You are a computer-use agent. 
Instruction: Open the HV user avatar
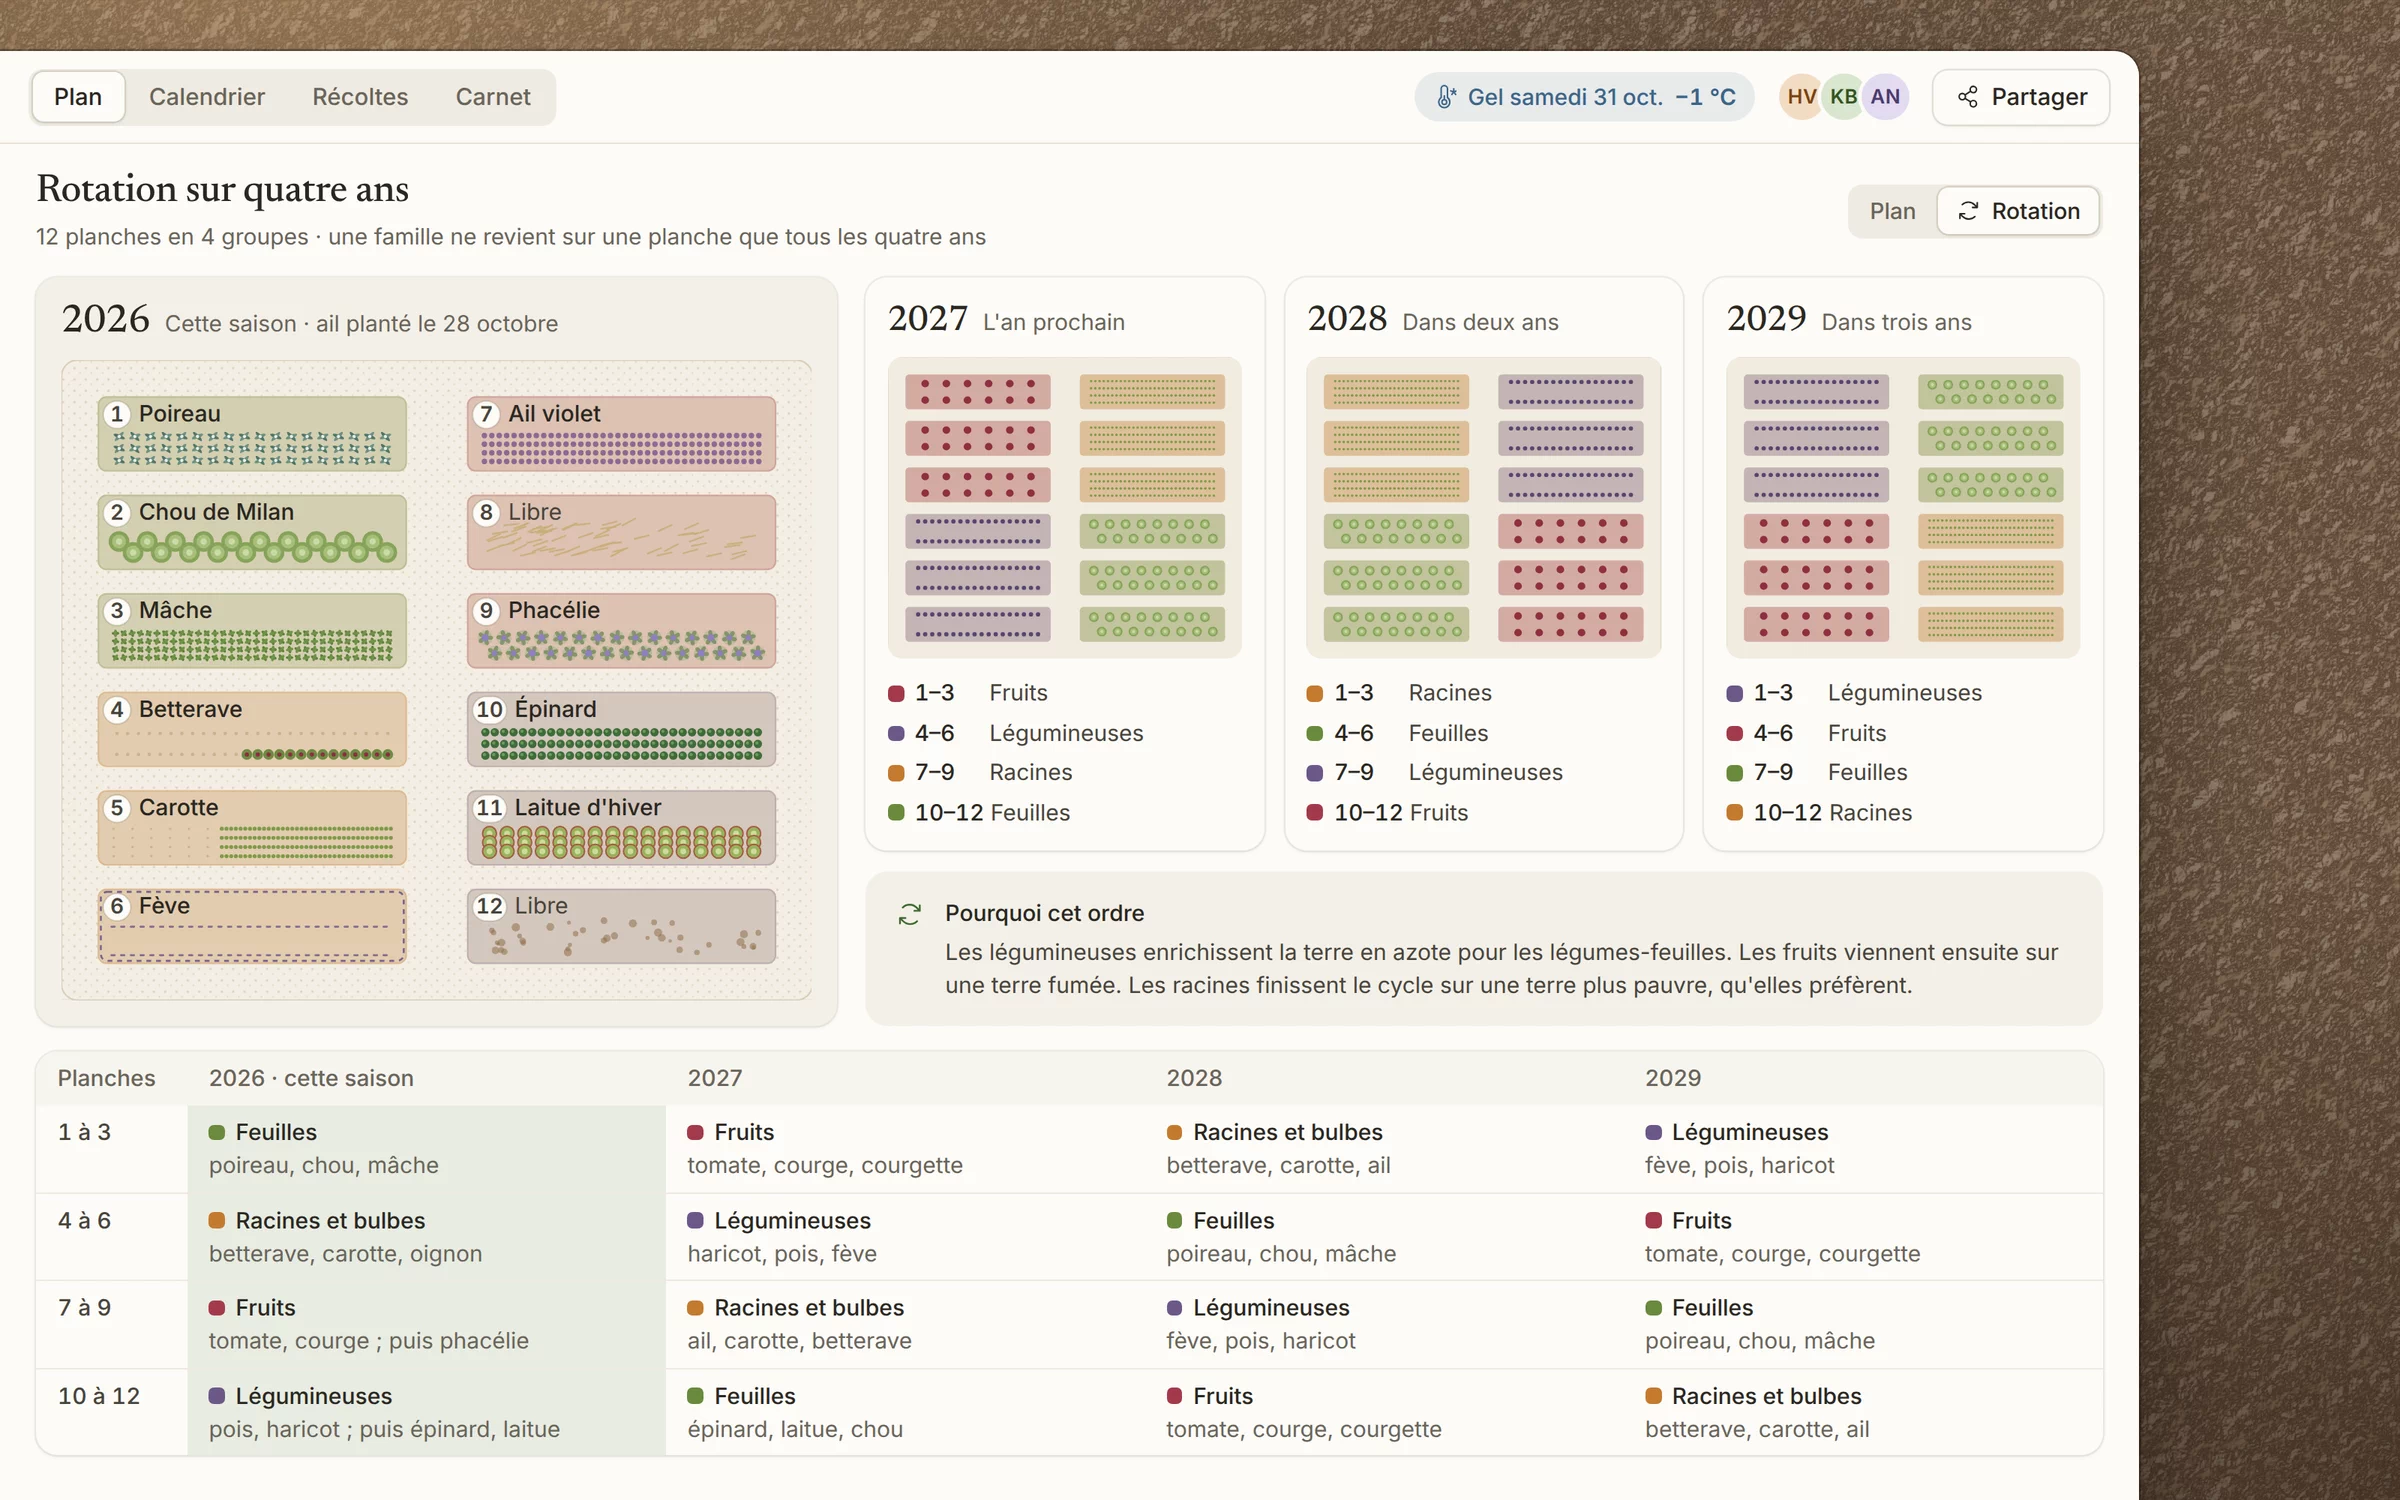1802,97
